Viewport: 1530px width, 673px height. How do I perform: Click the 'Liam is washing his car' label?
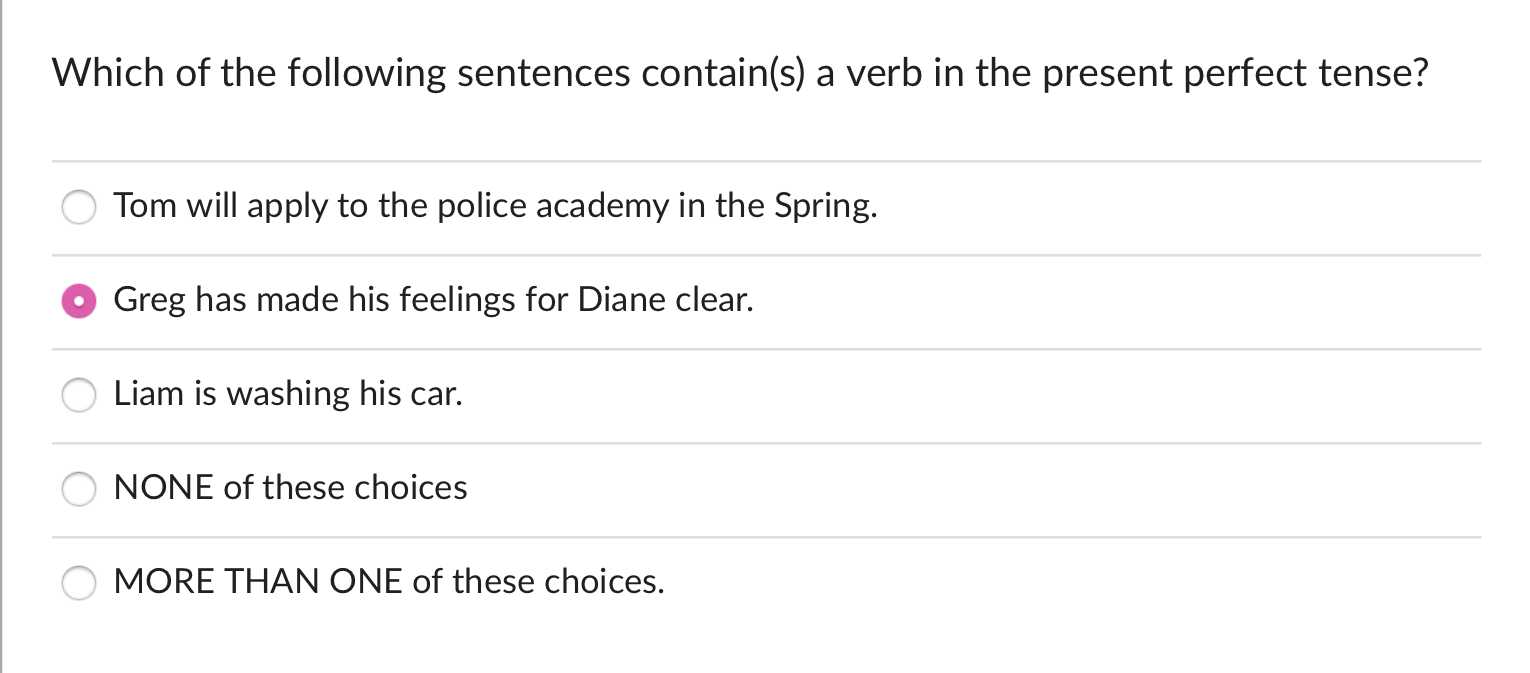pos(288,394)
